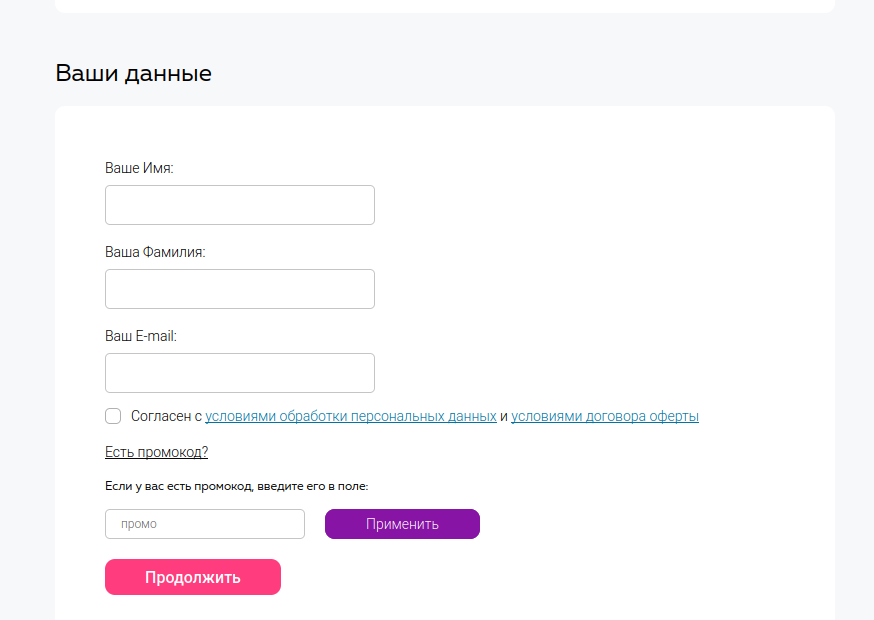Tick the Согласен с consent checkbox

(113, 416)
